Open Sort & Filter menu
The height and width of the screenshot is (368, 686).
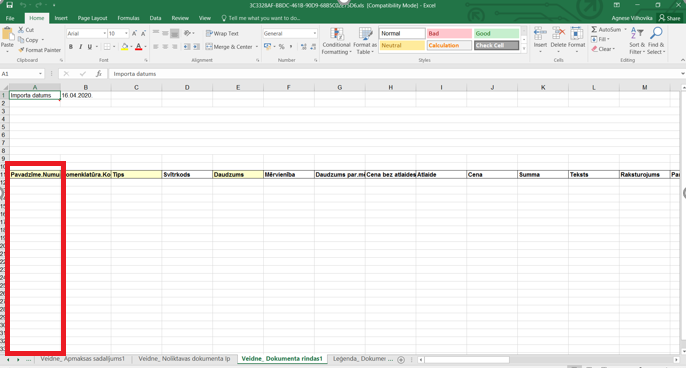pyautogui.click(x=637, y=41)
